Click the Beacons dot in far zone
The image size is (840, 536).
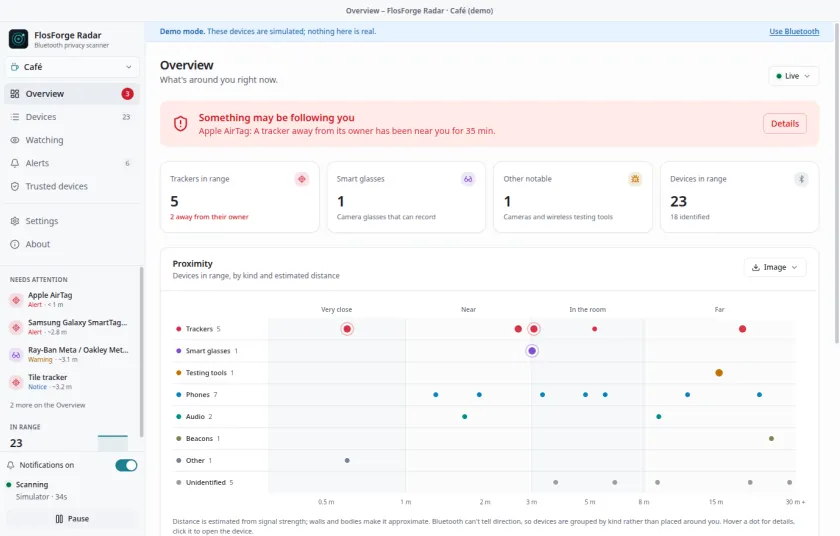[771, 439]
